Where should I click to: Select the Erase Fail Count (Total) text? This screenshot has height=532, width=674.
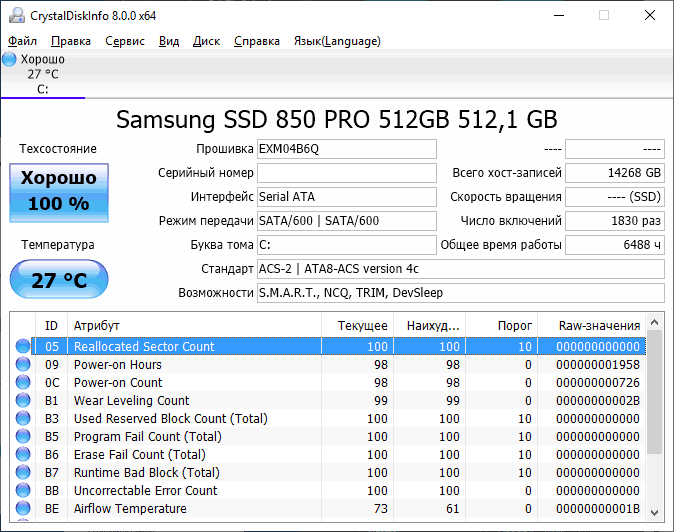[x=140, y=455]
